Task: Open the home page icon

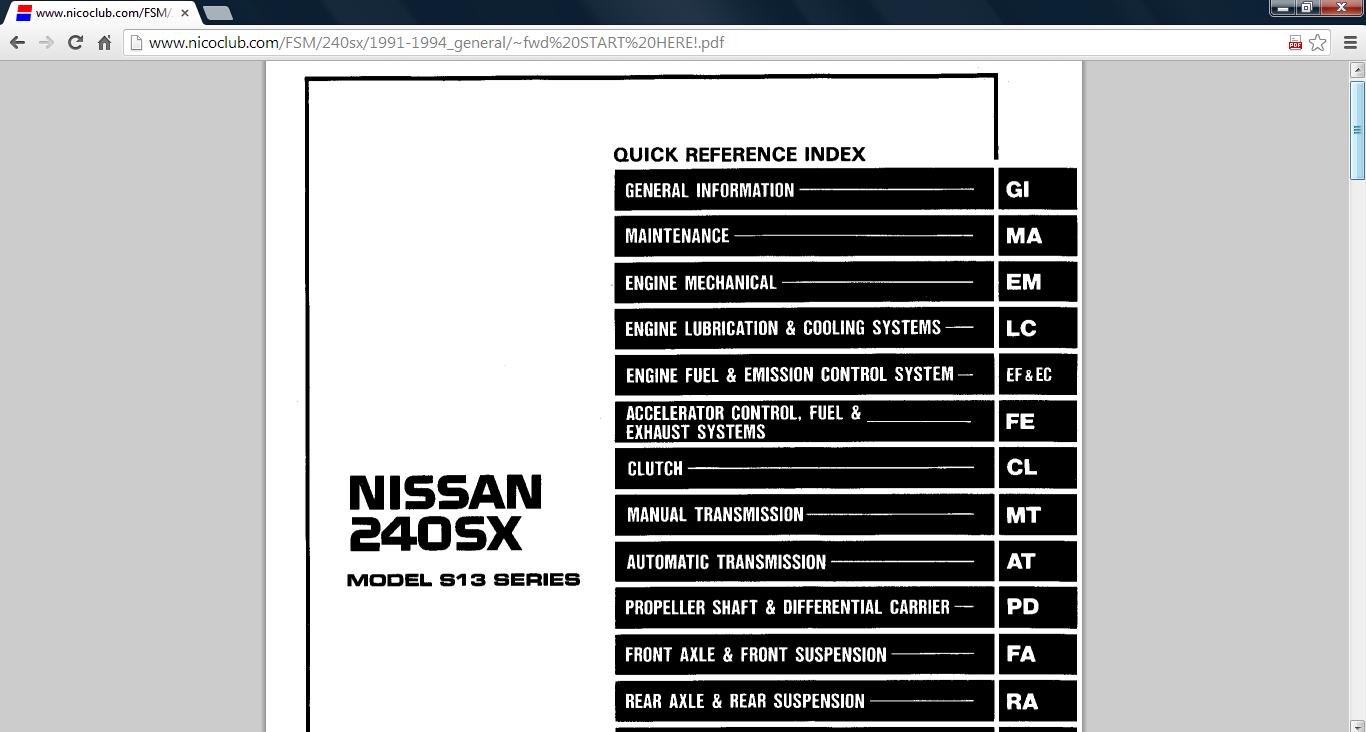Action: pyautogui.click(x=104, y=42)
